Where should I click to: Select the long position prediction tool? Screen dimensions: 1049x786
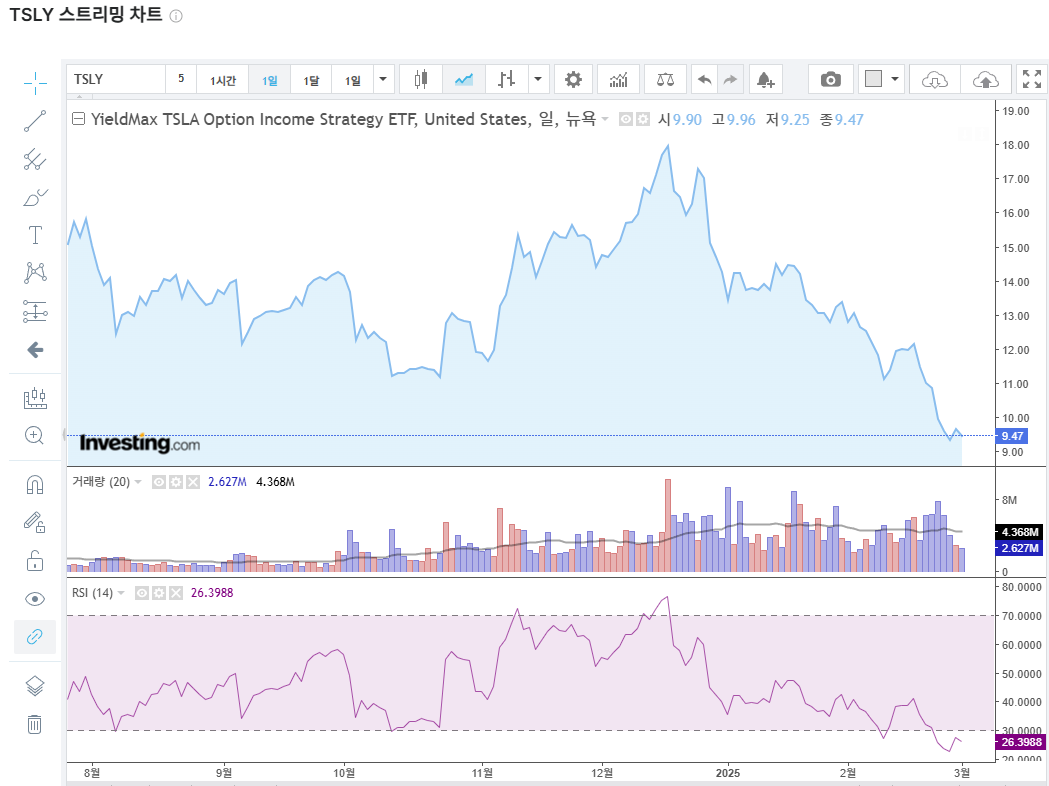35,311
